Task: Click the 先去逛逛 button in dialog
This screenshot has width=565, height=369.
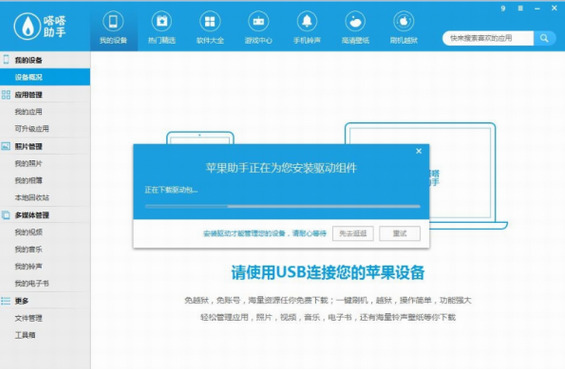Action: [353, 234]
